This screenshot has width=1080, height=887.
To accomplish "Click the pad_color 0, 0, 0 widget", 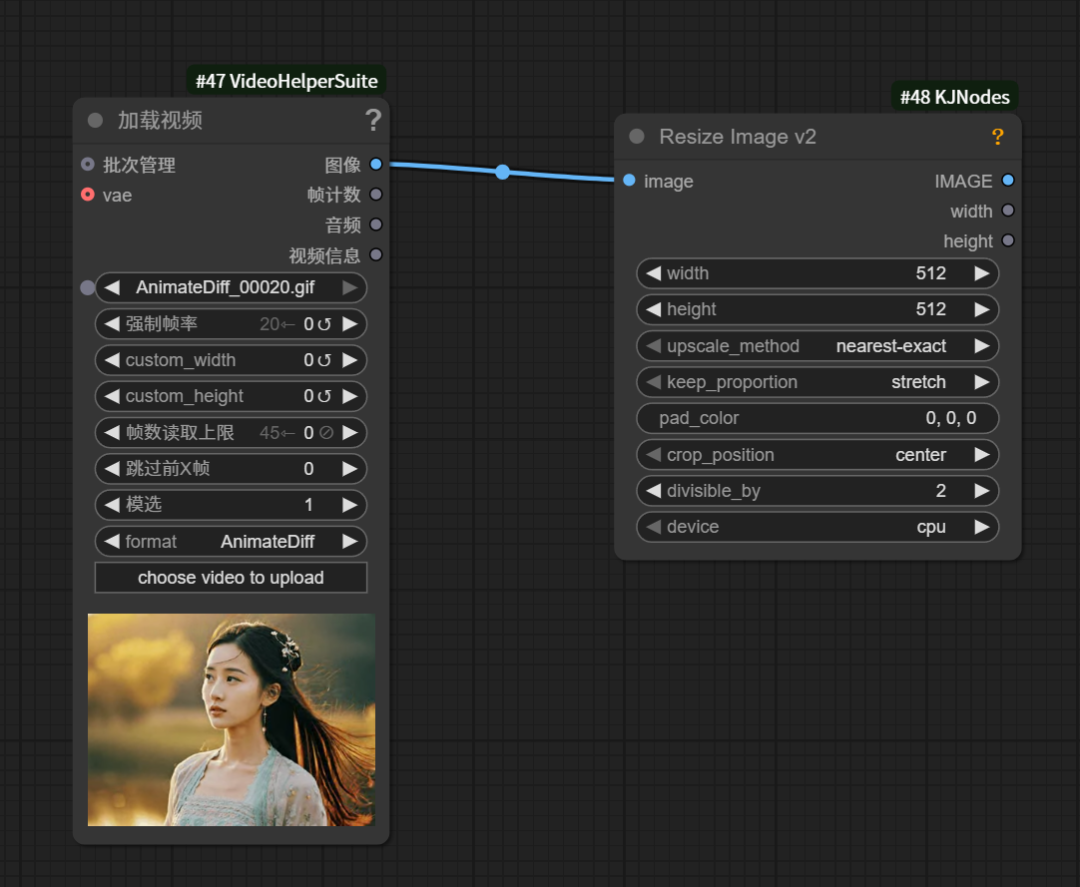I will (817, 418).
